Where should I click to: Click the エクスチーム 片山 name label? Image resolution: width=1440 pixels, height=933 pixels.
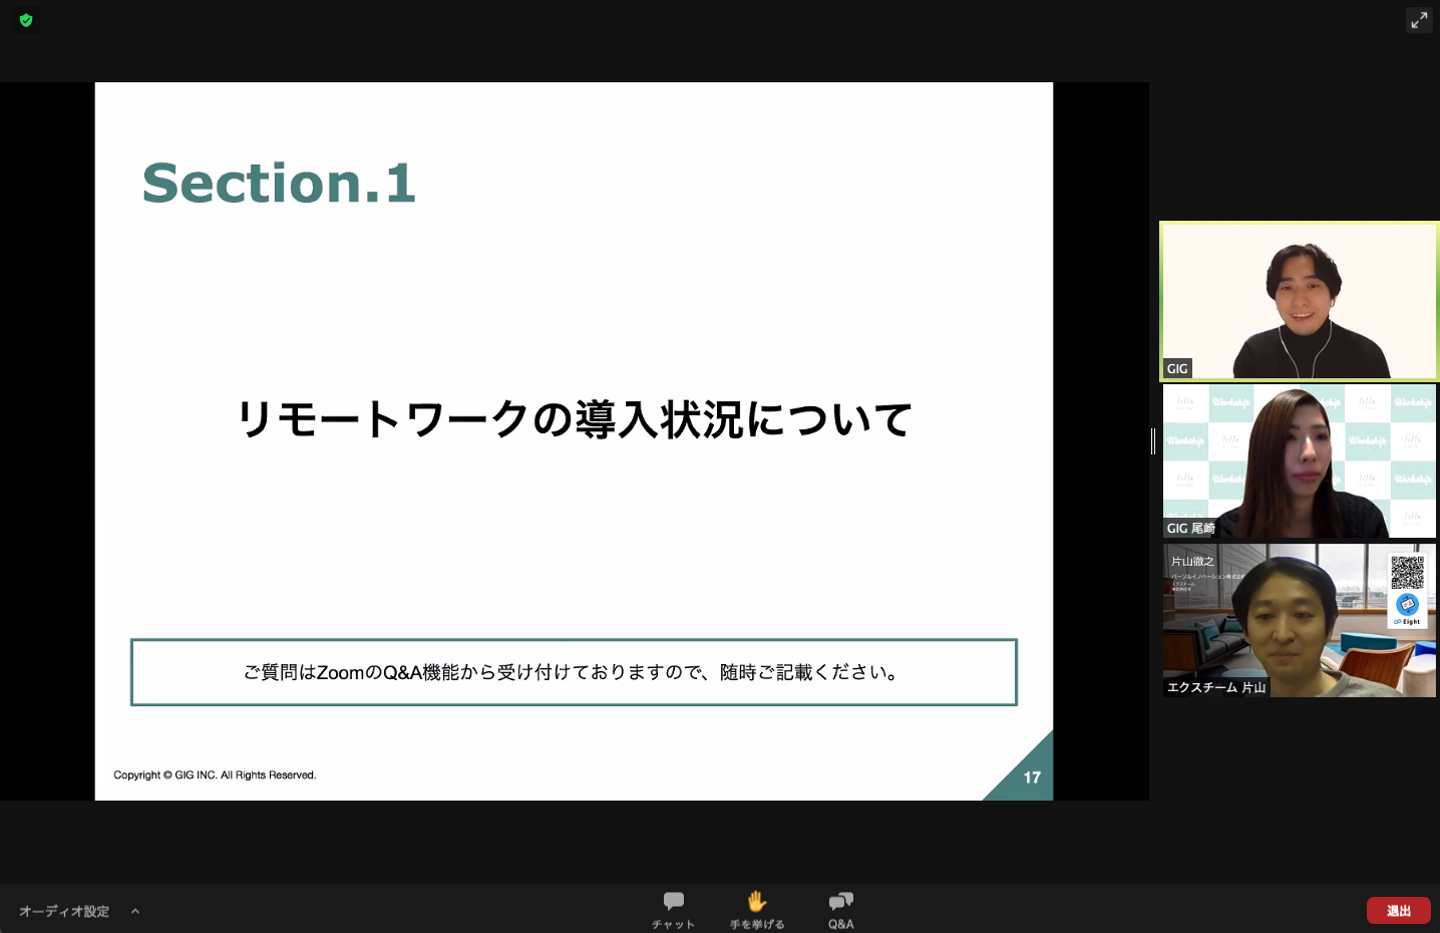[x=1216, y=687]
